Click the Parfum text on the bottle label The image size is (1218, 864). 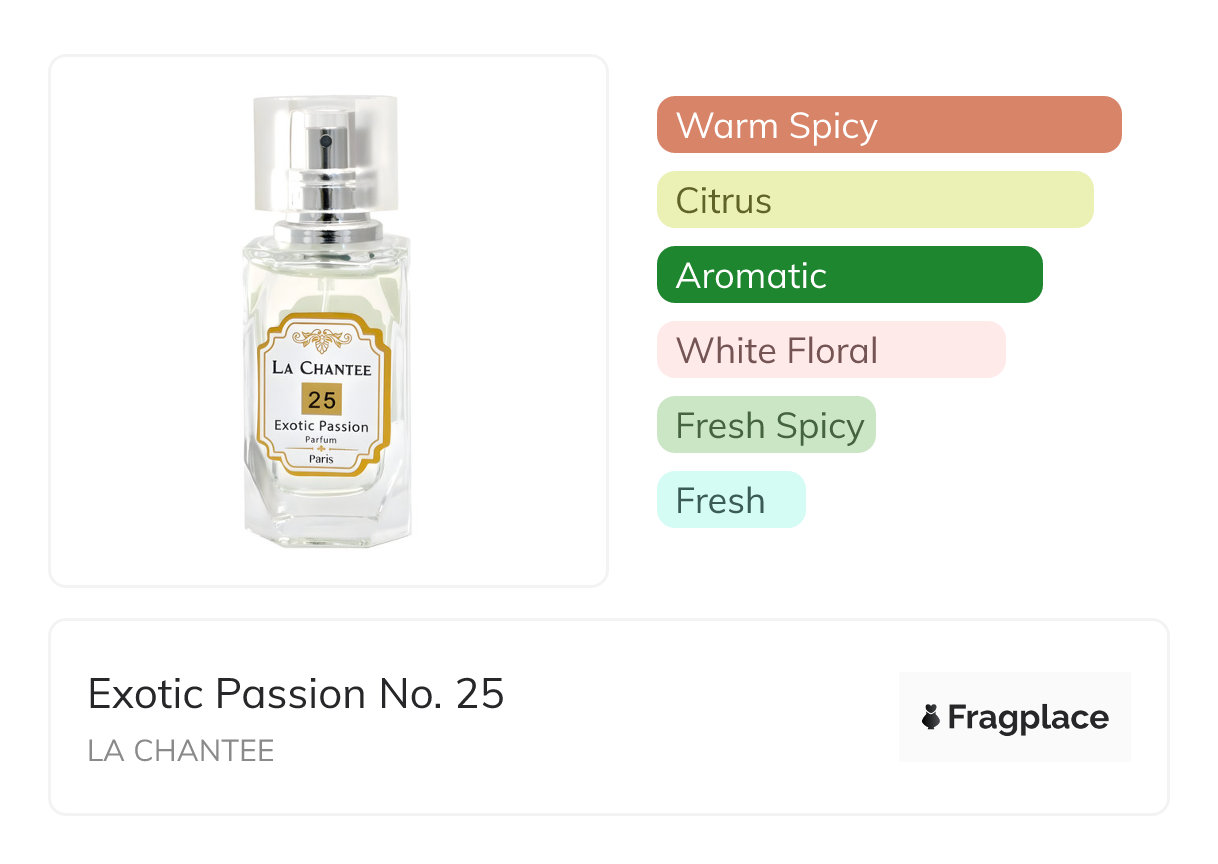coord(322,440)
